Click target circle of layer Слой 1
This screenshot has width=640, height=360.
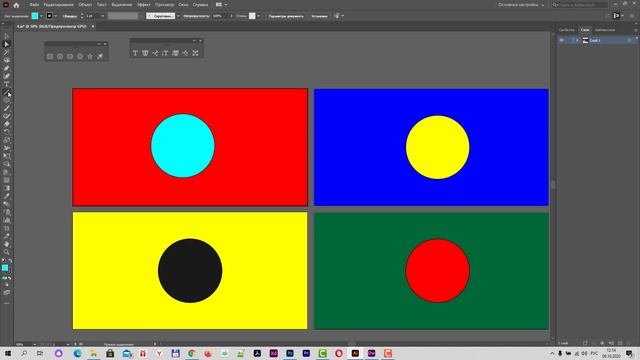click(x=629, y=40)
